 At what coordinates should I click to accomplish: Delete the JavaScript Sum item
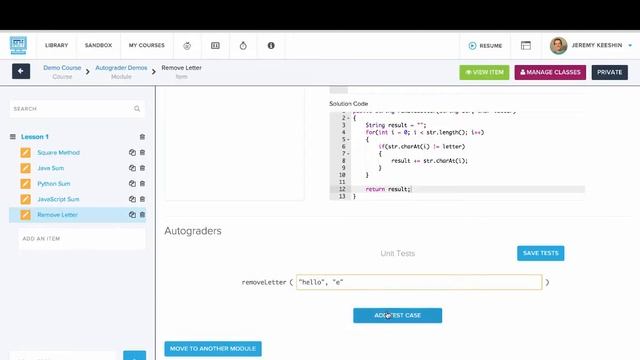pos(142,199)
